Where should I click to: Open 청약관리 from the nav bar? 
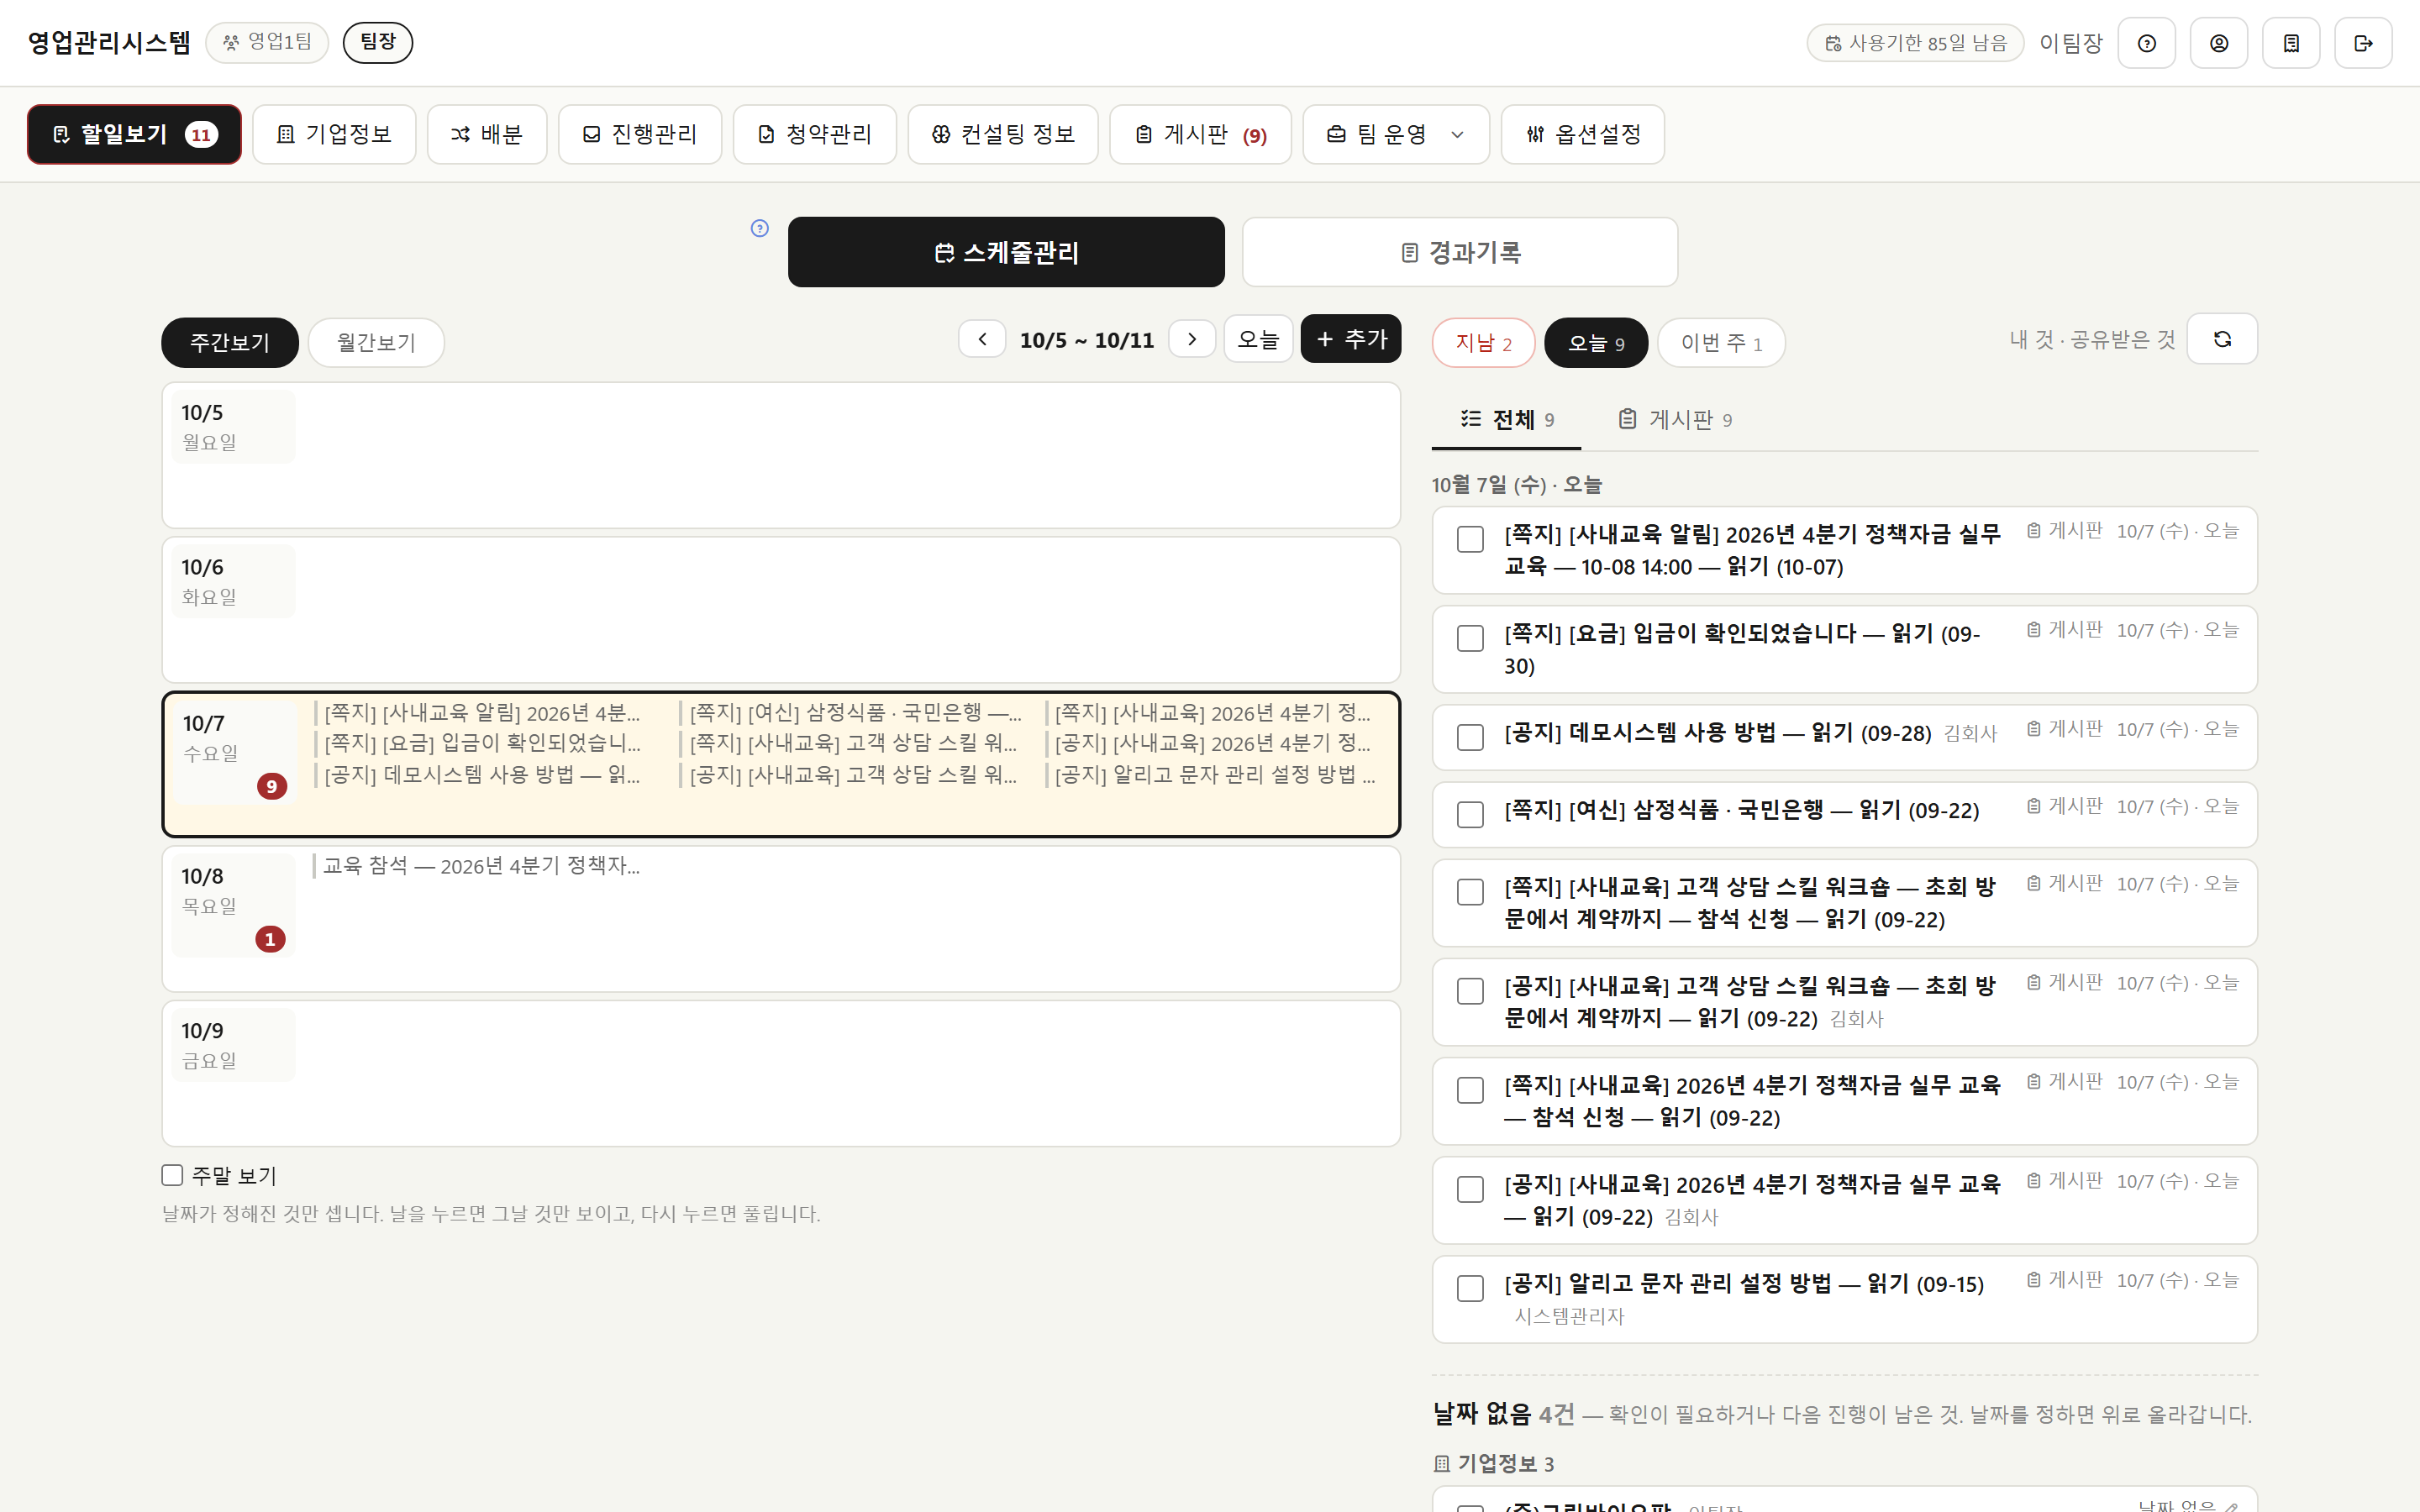click(815, 134)
